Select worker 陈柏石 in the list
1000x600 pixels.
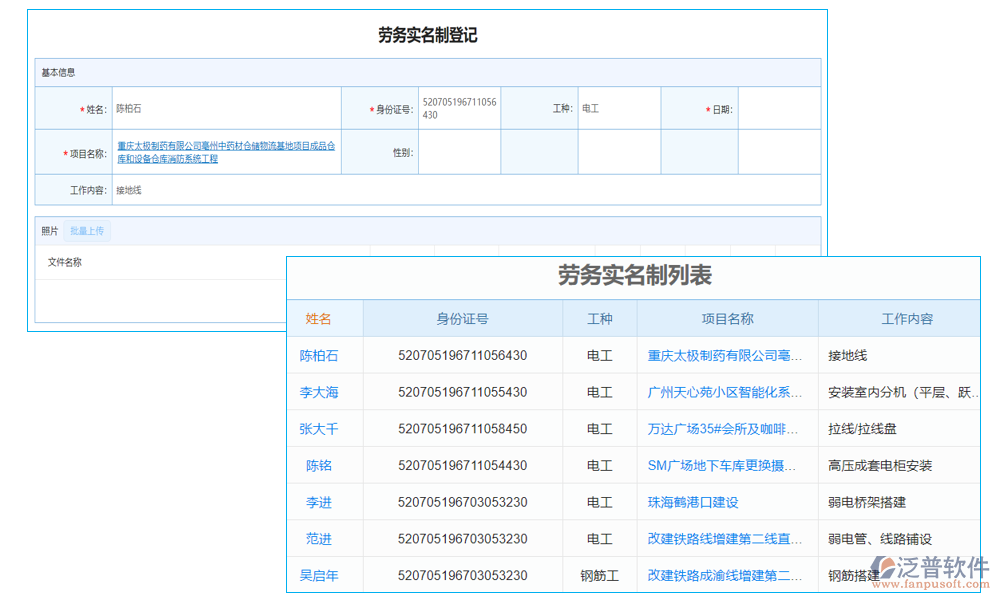[320, 355]
